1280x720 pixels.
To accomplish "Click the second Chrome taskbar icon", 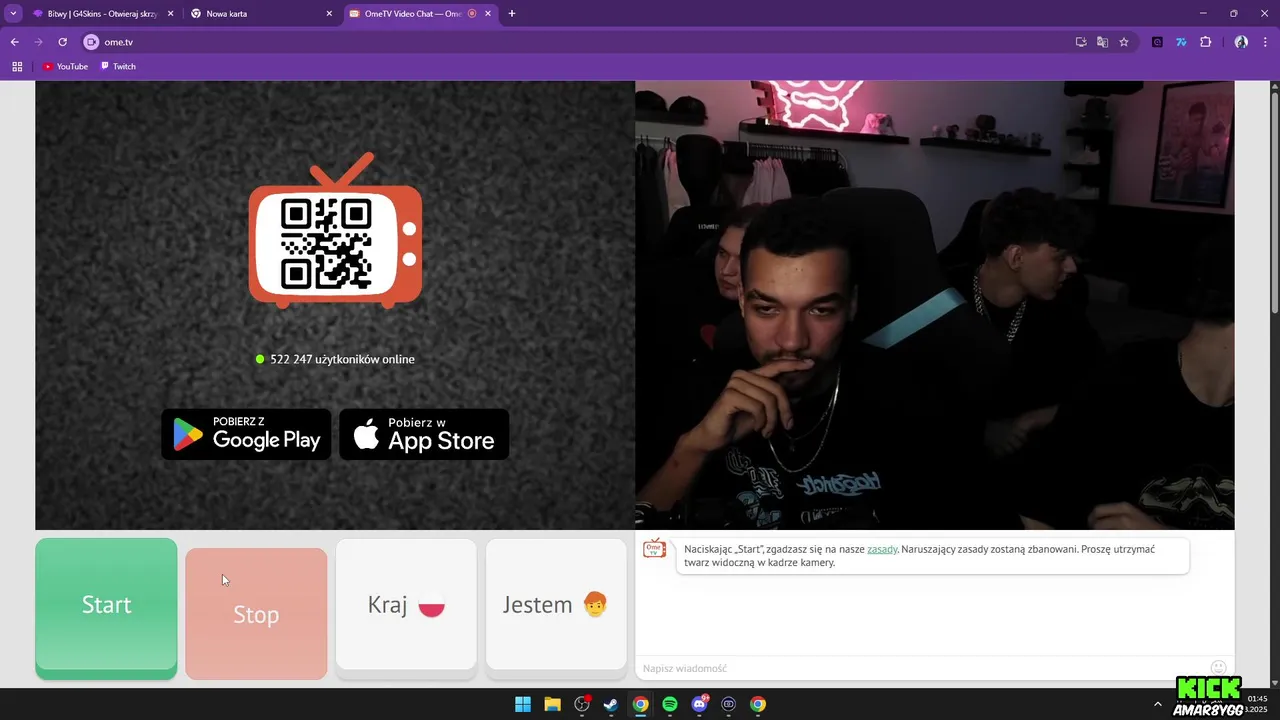I will pos(758,704).
